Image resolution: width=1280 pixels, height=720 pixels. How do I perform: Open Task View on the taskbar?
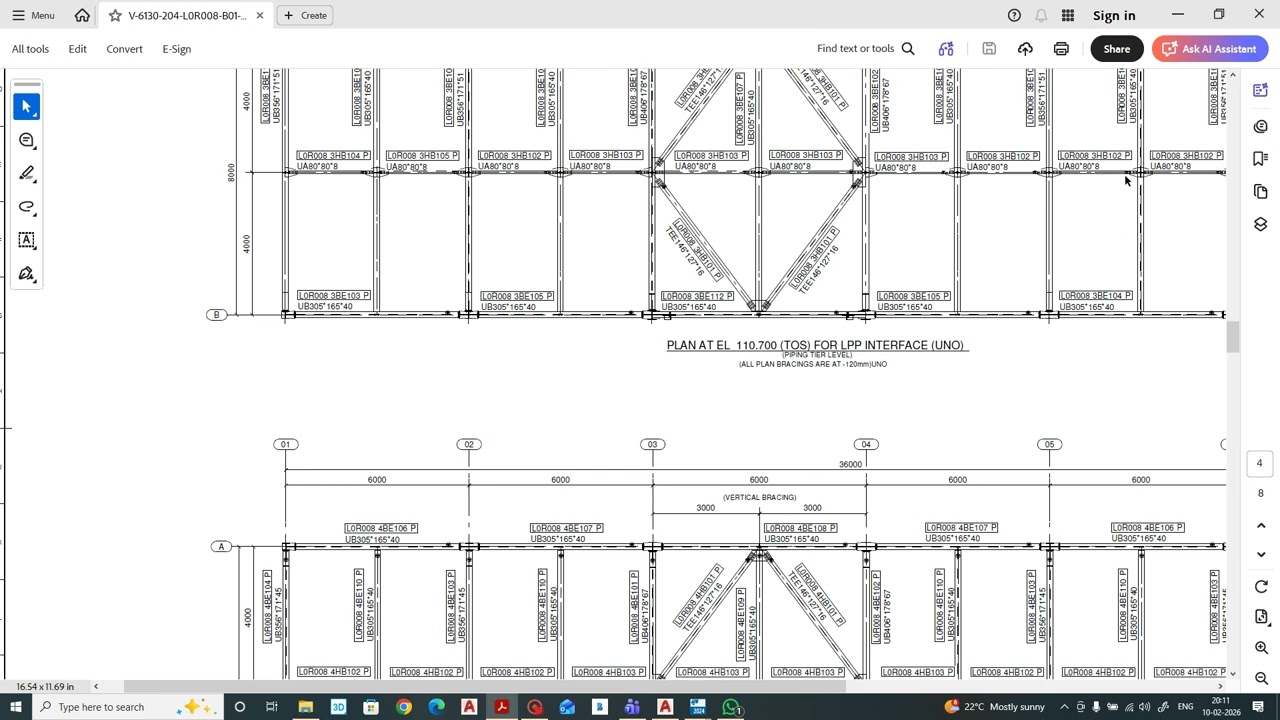coord(271,707)
